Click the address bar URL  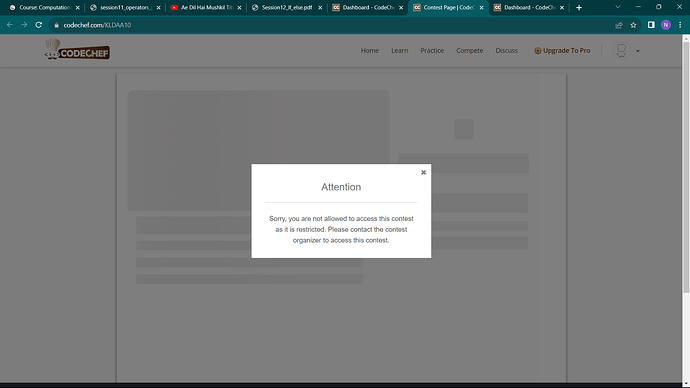97,25
